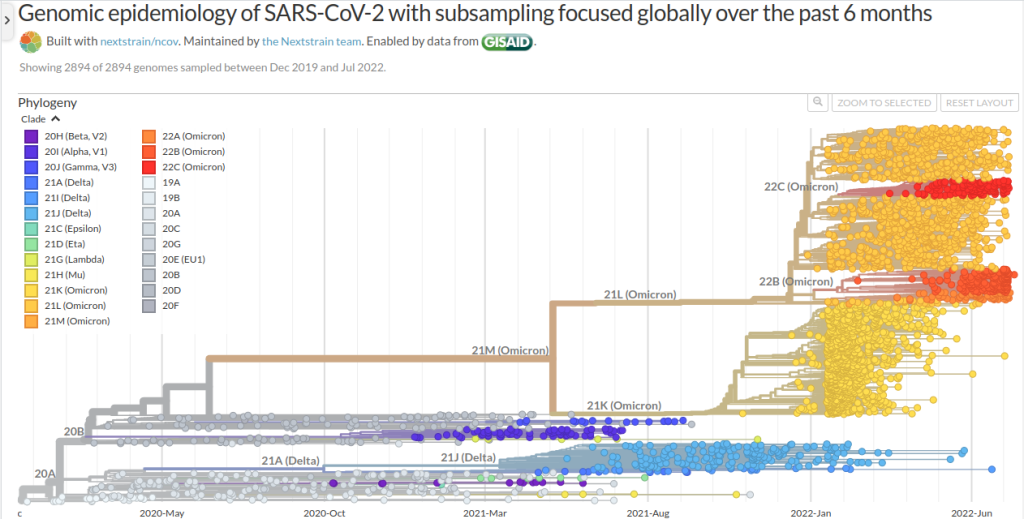1024x519 pixels.
Task: Select 21D (Eta) legend swatch
Action: coord(31,244)
